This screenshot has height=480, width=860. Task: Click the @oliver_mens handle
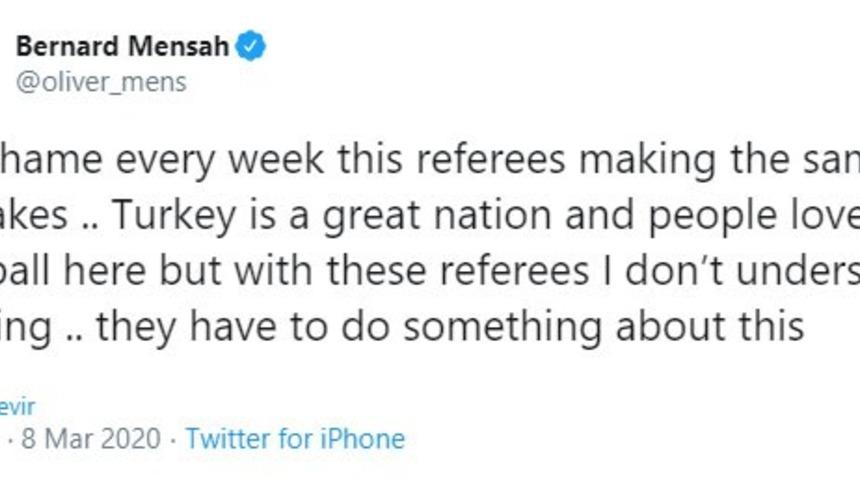[x=100, y=81]
